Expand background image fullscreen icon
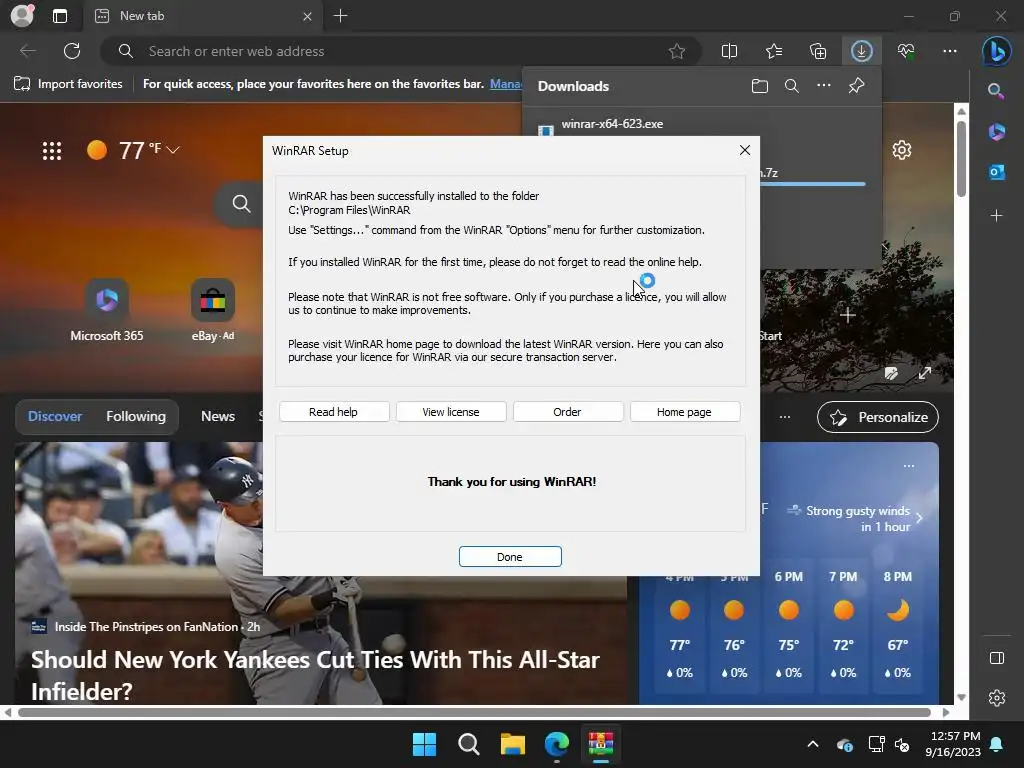Screen dimensions: 1024x768 (925, 374)
